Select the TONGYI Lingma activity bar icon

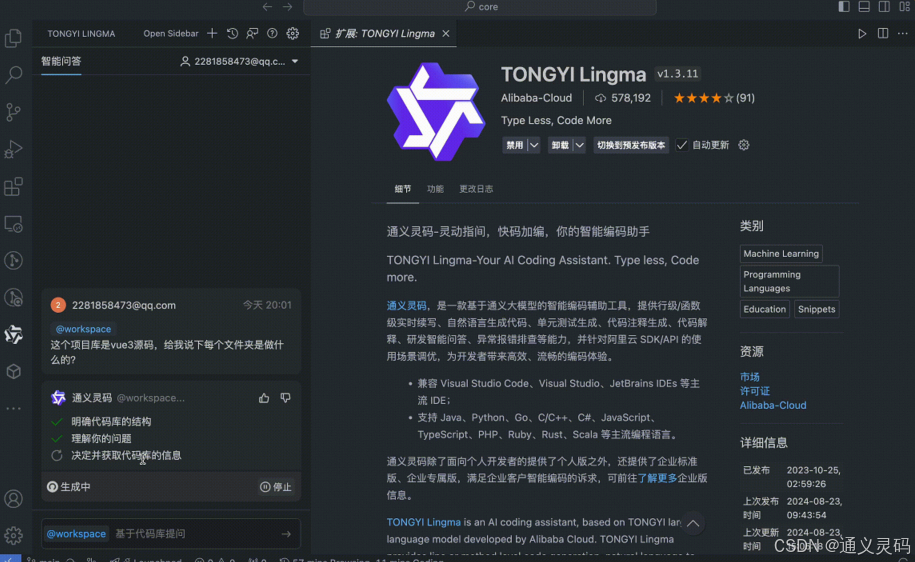pos(13,334)
